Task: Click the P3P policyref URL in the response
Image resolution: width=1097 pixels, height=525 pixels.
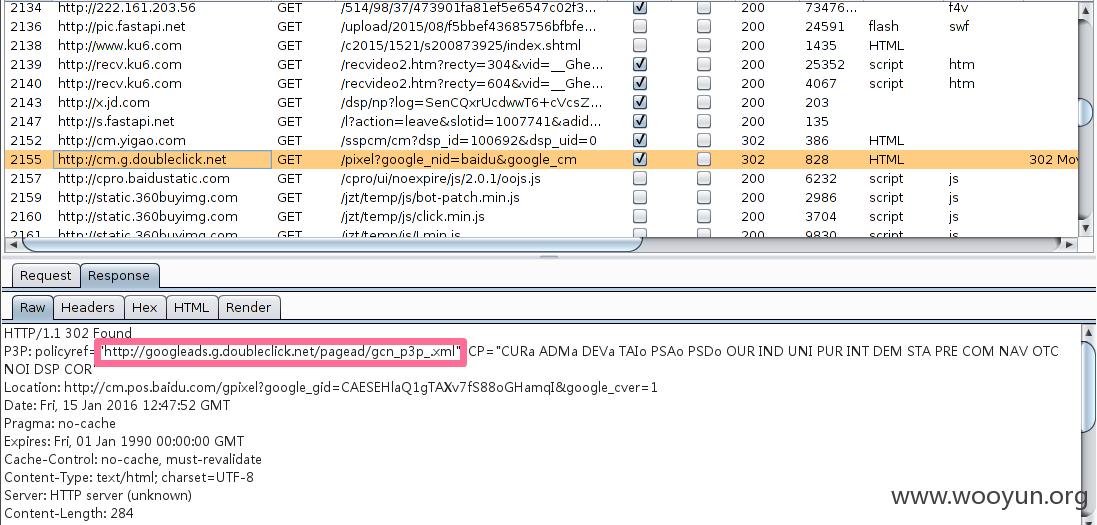Action: coord(281,351)
